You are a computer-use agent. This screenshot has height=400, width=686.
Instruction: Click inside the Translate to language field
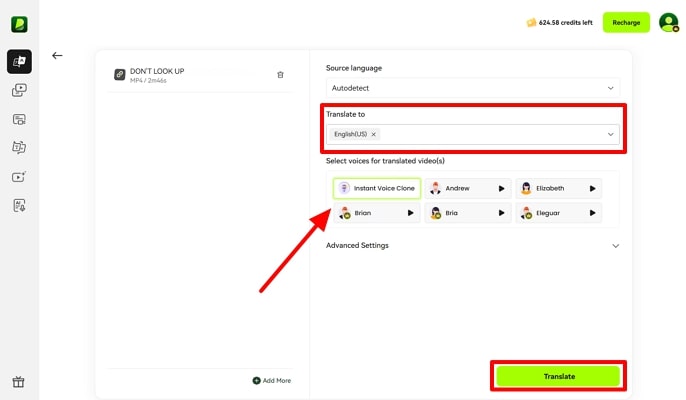472,134
